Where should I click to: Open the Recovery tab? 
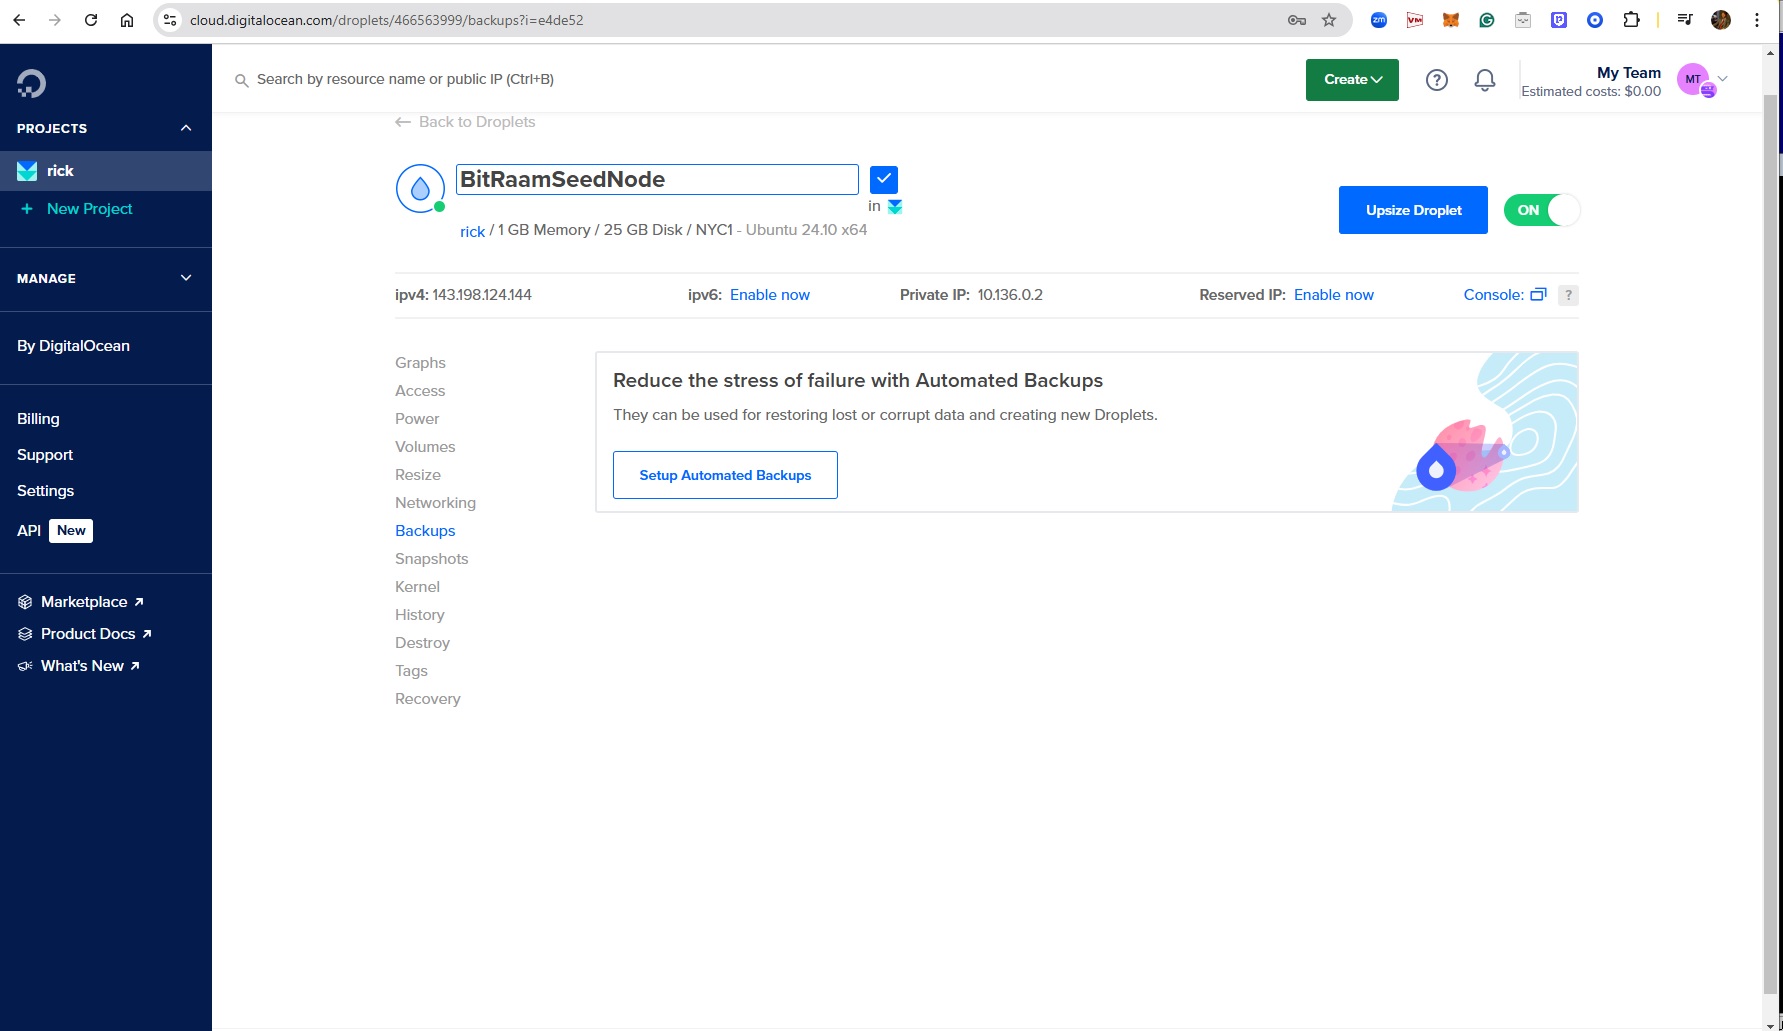pos(428,699)
